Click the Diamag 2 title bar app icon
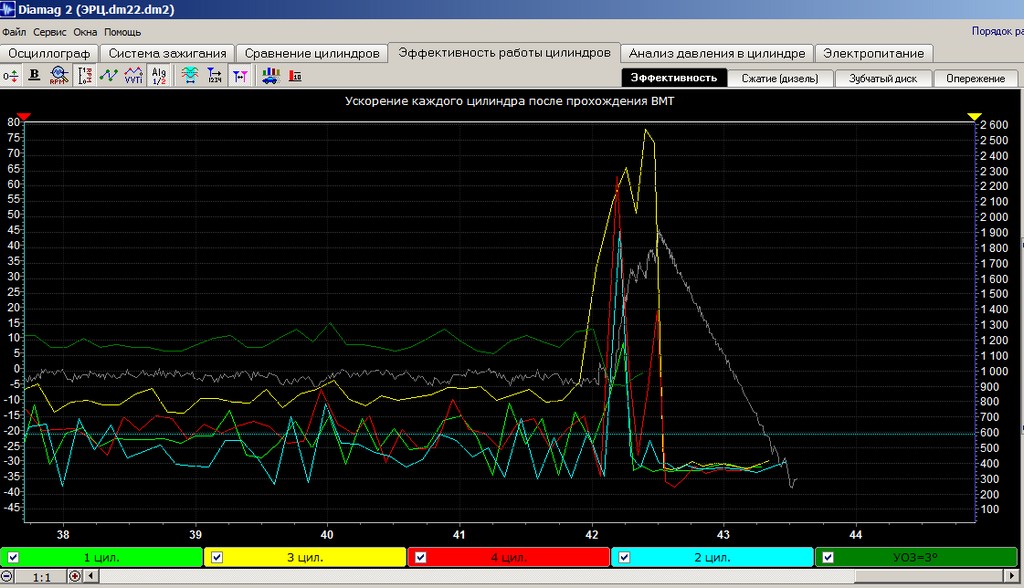 point(8,9)
